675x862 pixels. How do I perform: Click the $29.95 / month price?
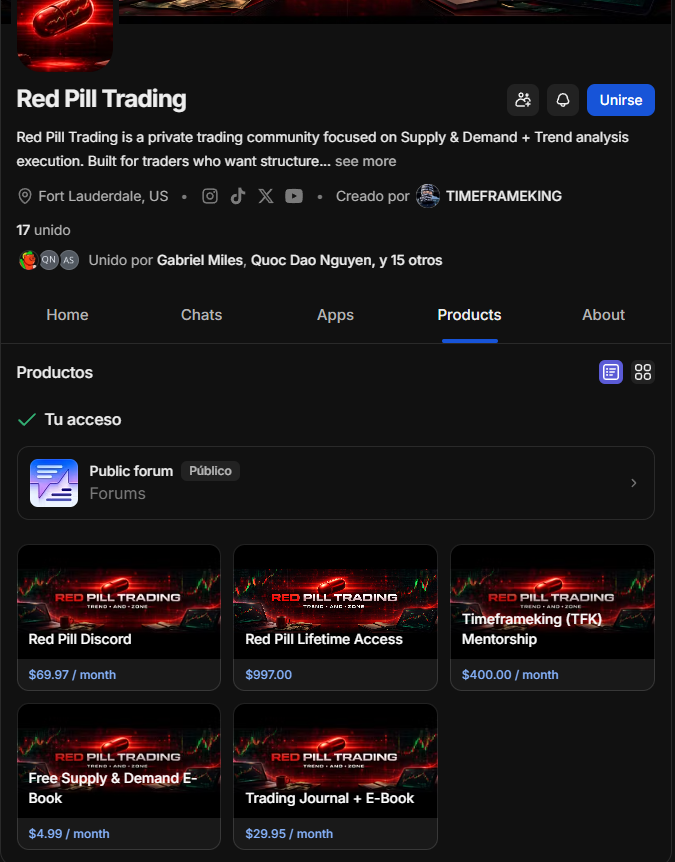pos(289,833)
